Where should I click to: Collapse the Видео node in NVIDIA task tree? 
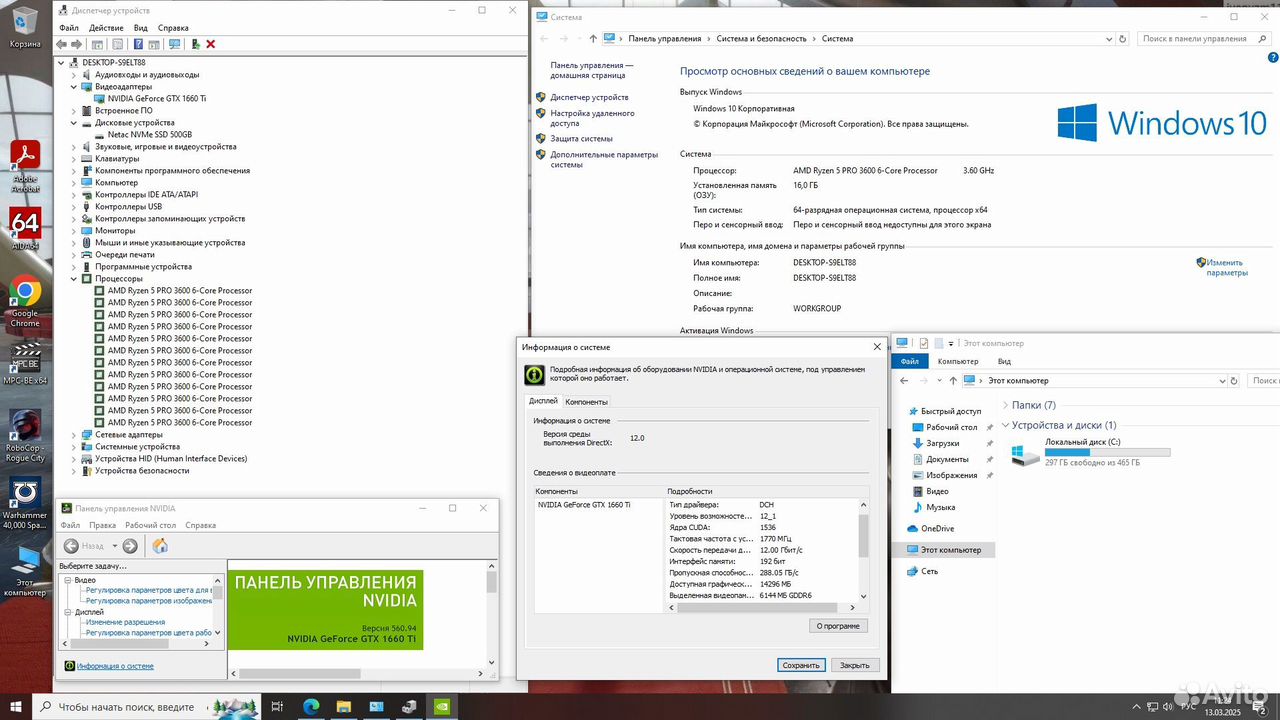pos(69,581)
